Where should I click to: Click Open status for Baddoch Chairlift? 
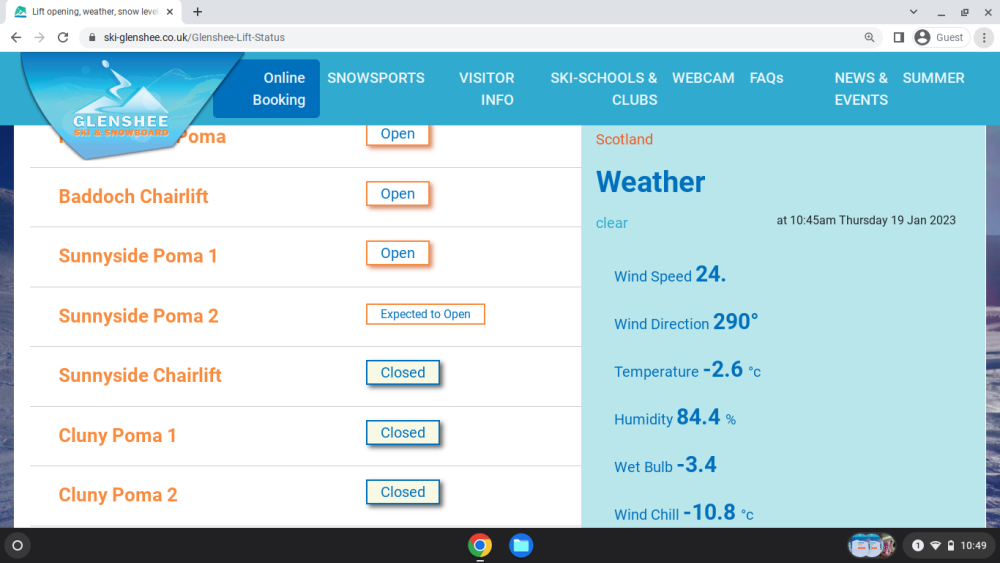(397, 194)
